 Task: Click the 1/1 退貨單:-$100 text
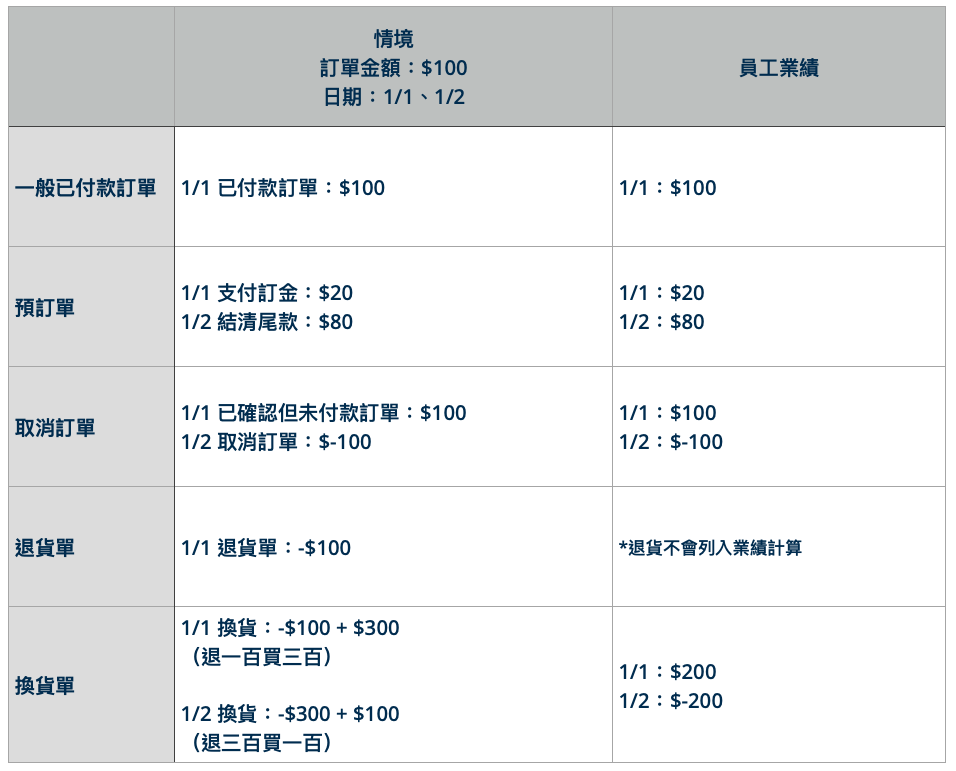tap(266, 547)
